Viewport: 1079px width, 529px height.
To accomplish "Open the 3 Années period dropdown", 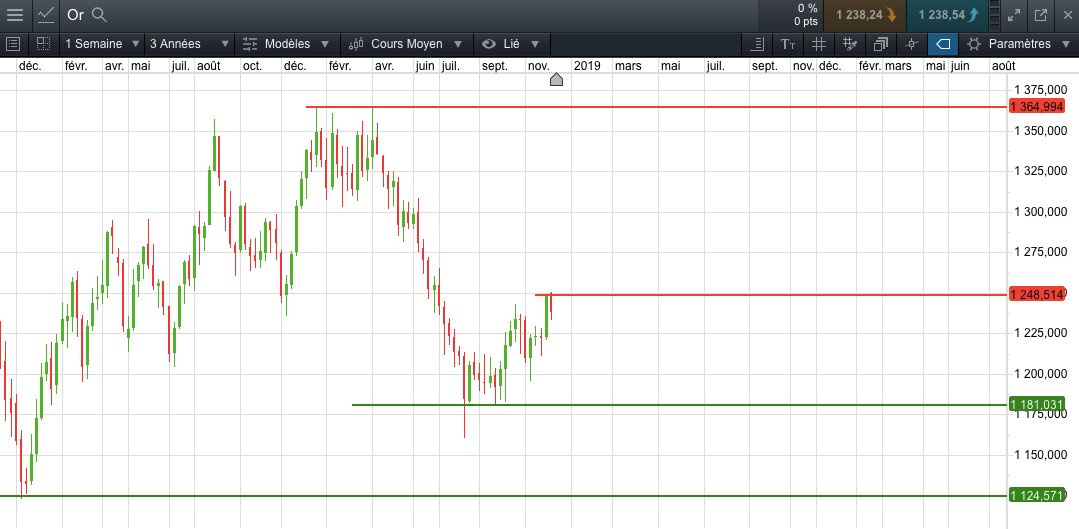I will click(190, 44).
